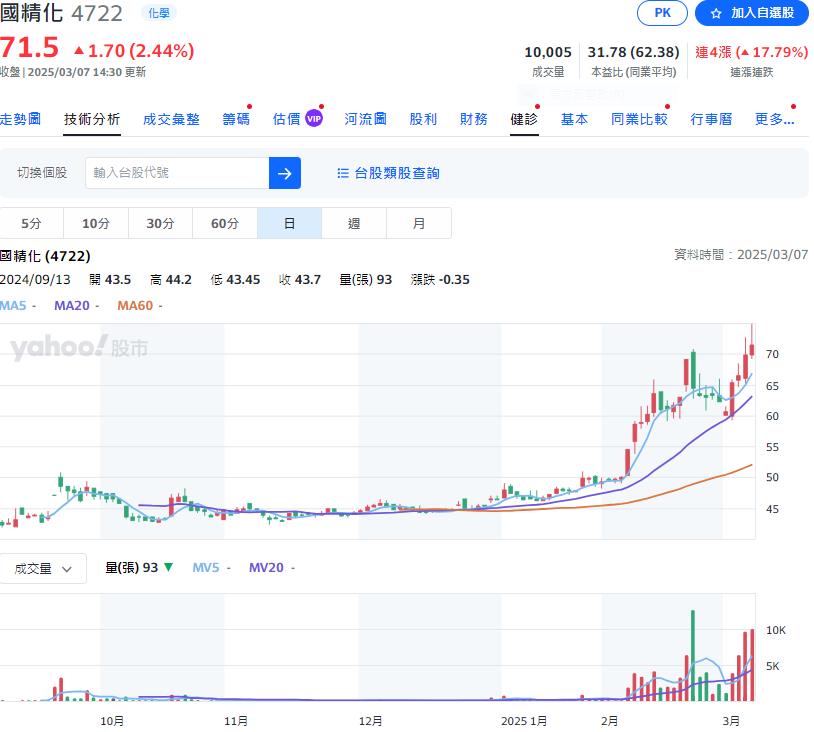Select the 60分 interval
Image resolution: width=814 pixels, height=732 pixels.
point(224,223)
